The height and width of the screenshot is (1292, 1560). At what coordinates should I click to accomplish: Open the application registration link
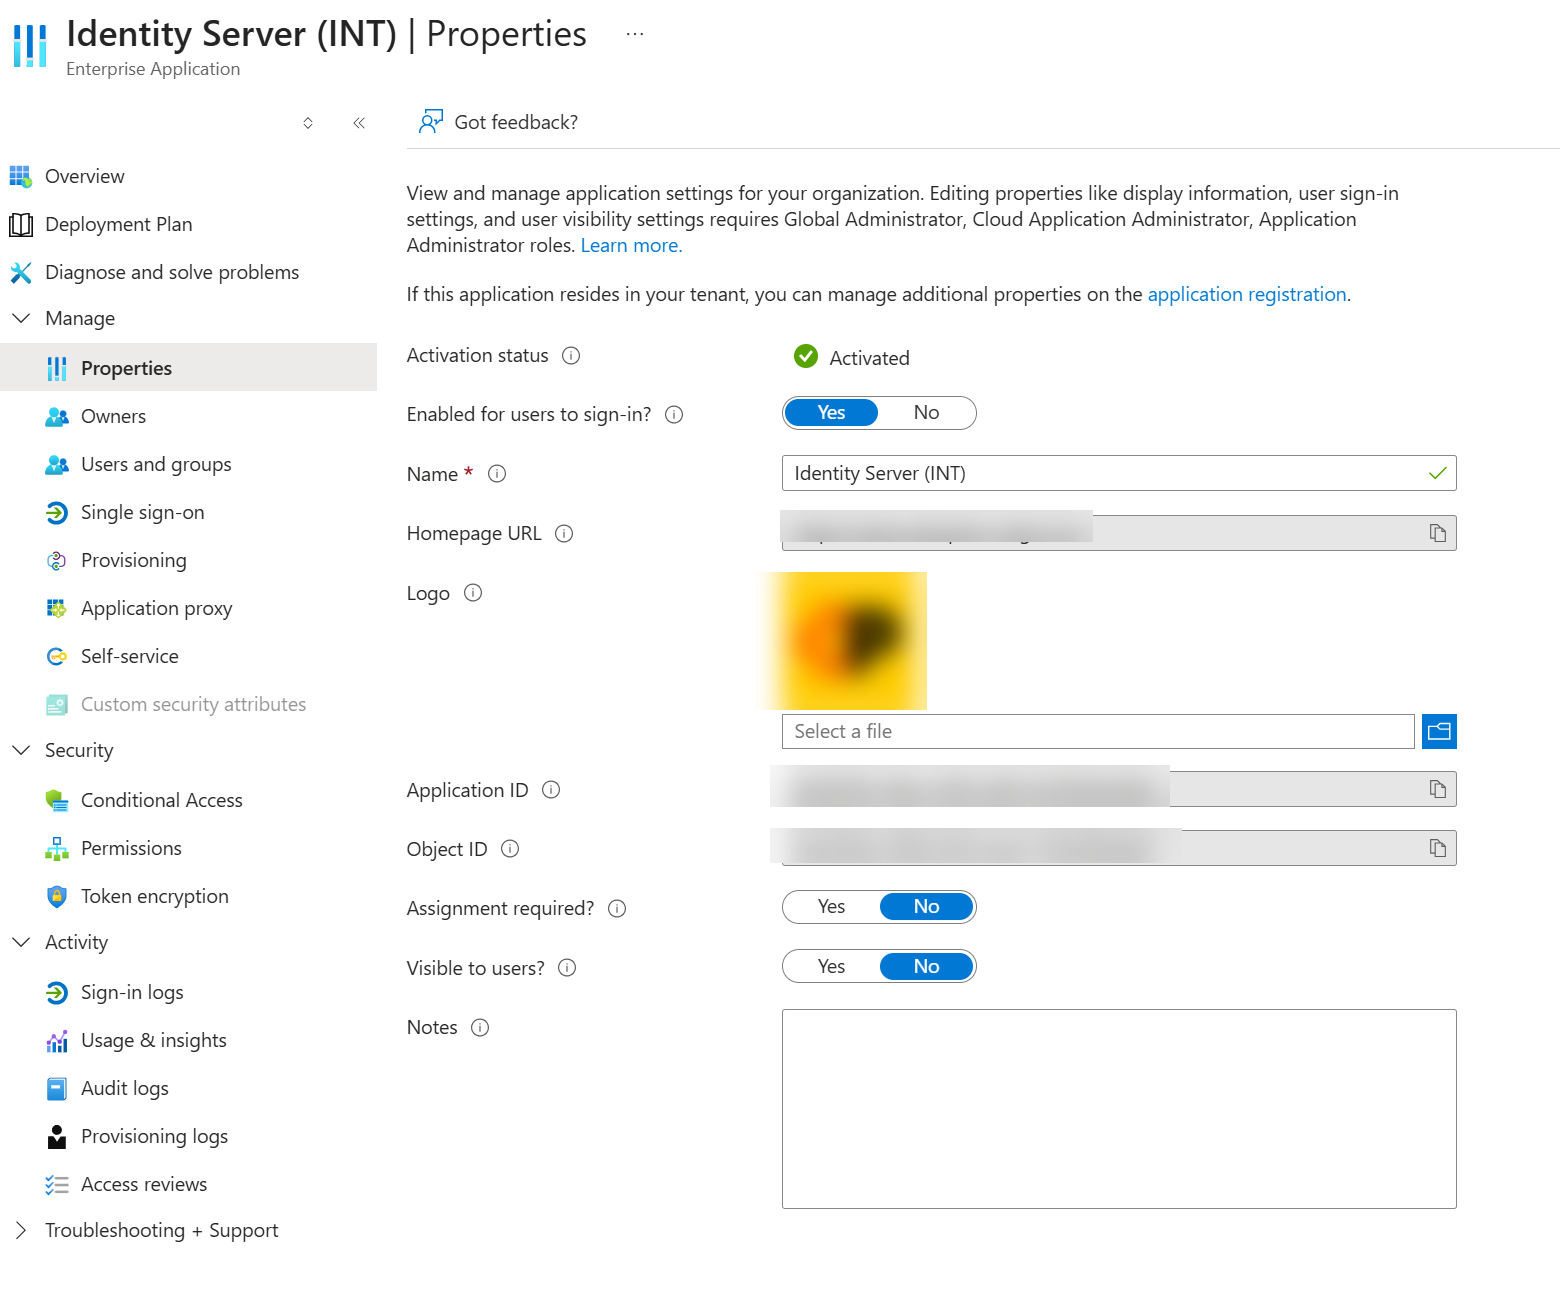click(1247, 295)
